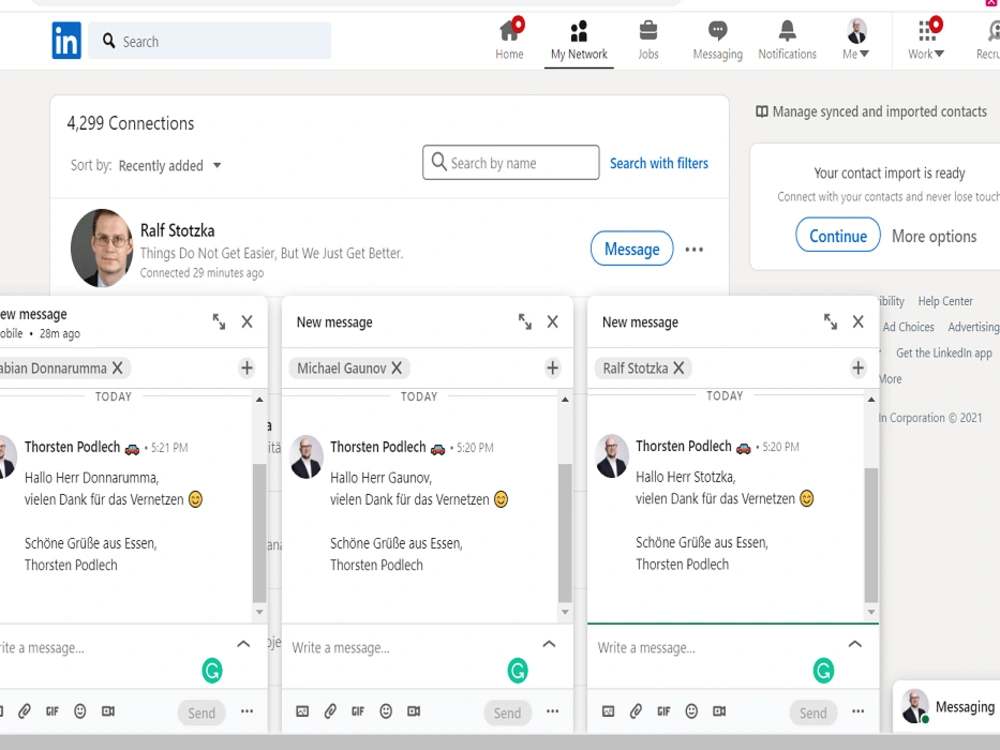Screen dimensions: 1000x750
Task: Expand the Me profile dropdown
Action: (x=856, y=40)
